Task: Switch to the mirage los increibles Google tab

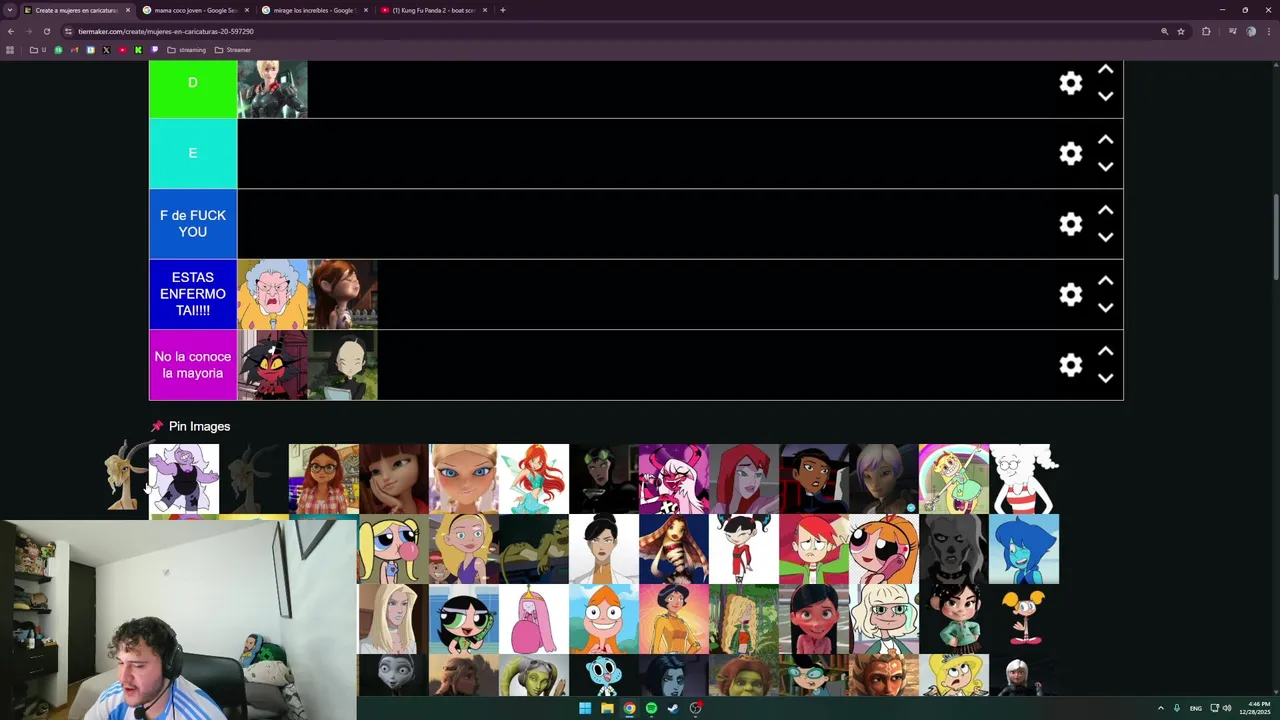Action: point(315,10)
